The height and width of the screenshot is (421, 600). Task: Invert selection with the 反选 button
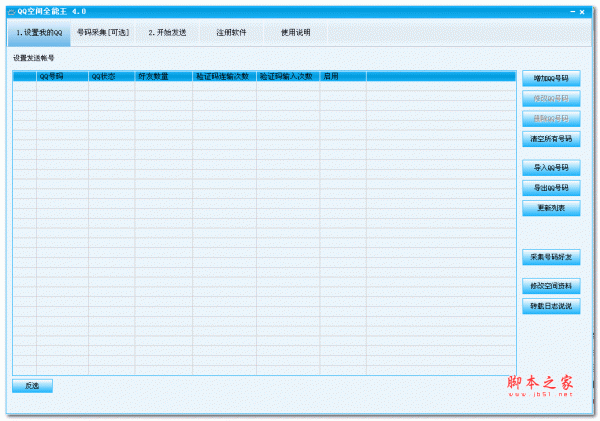[33, 386]
